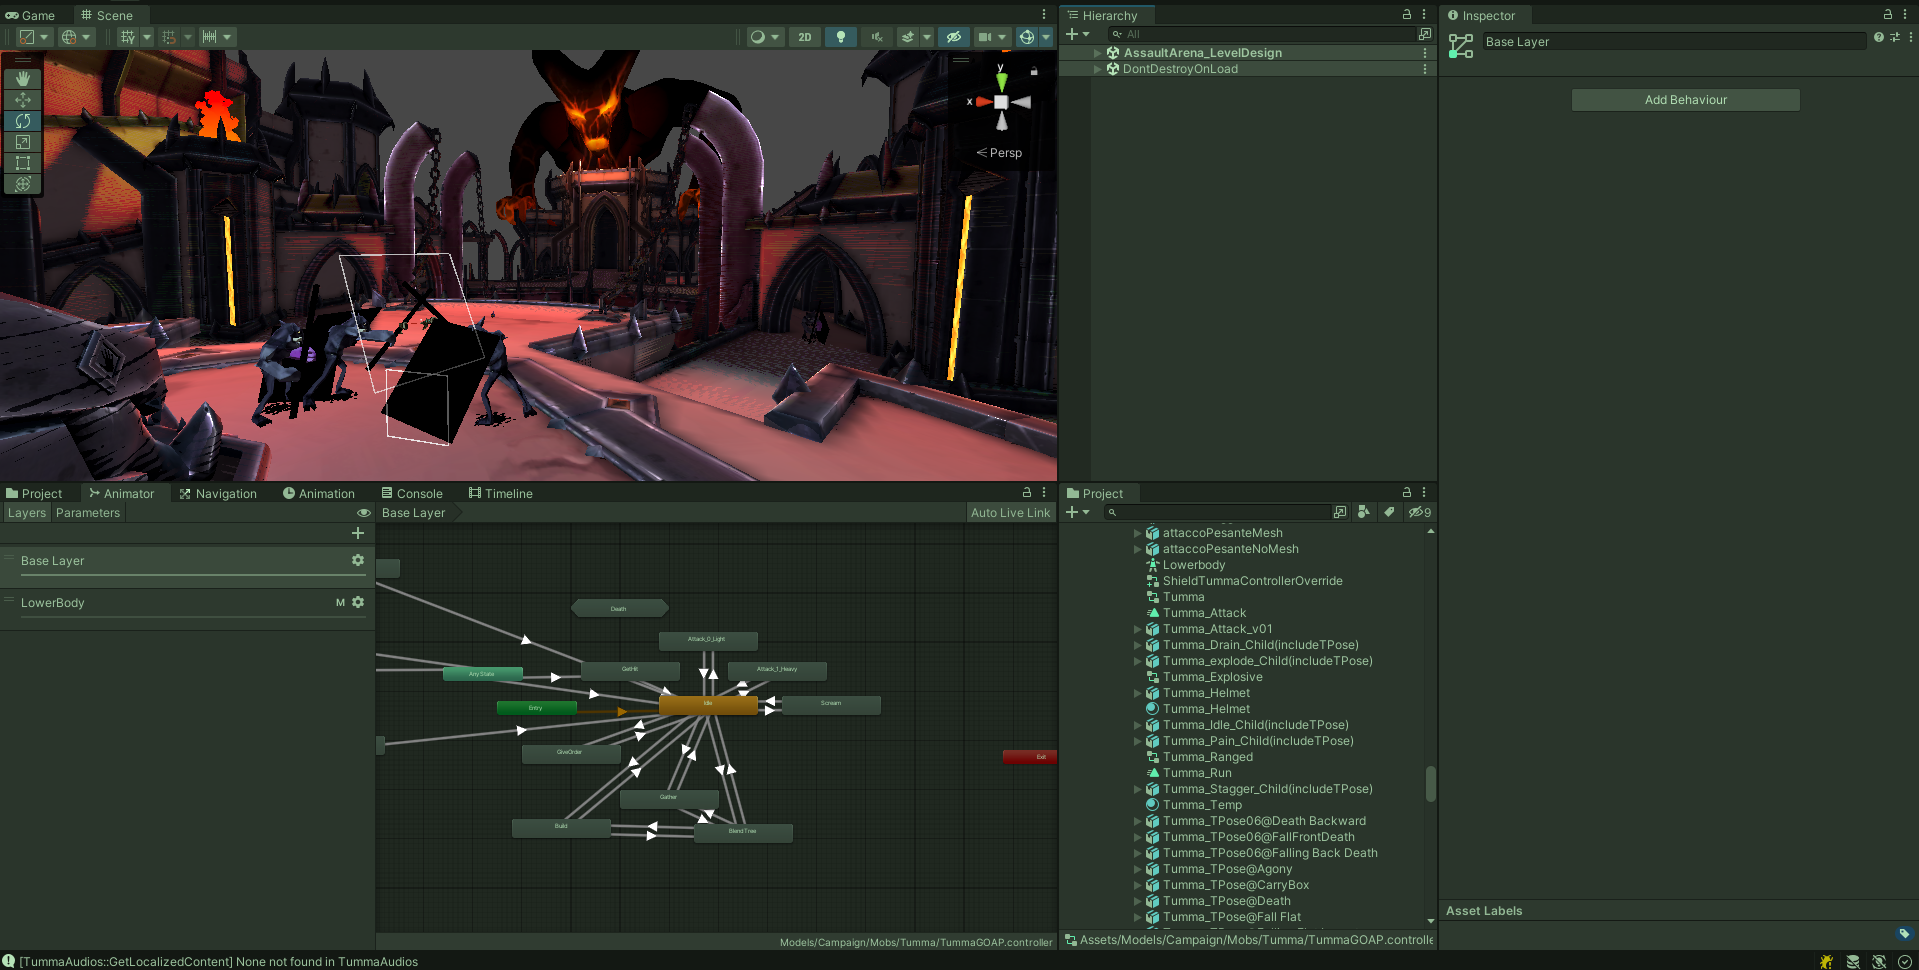The width and height of the screenshot is (1919, 970).
Task: Toggle Persp projection label
Action: (1000, 153)
